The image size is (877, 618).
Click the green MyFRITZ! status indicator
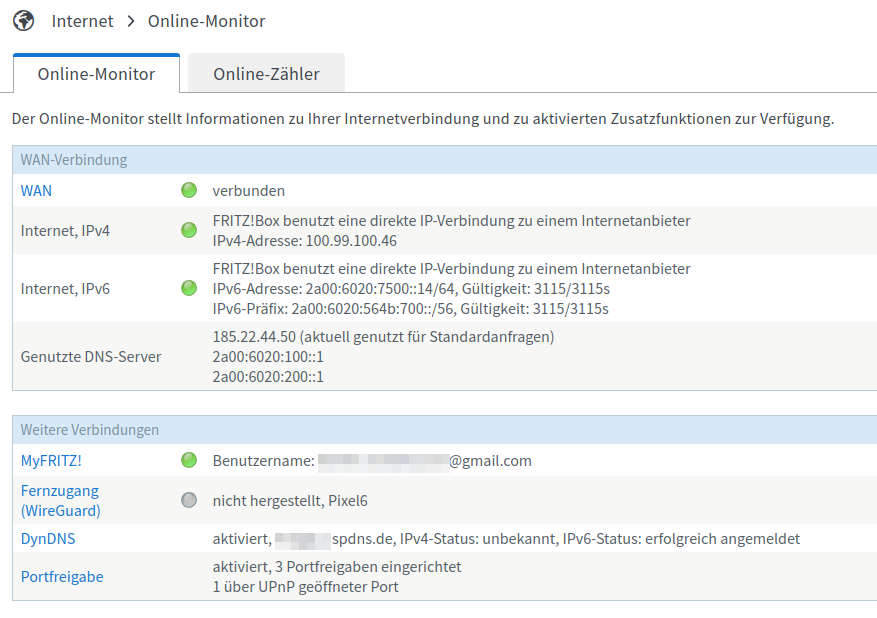(189, 460)
